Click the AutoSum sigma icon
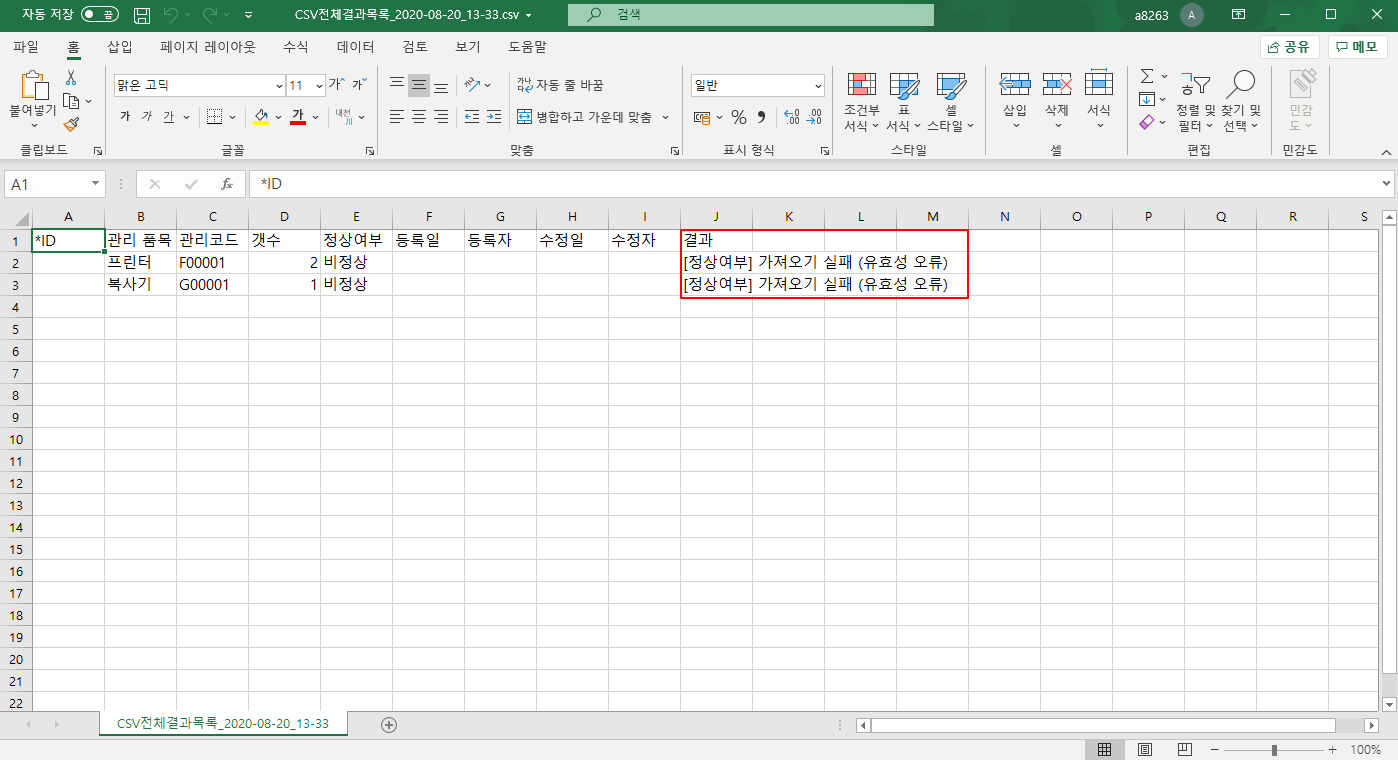Viewport: 1398px width, 760px height. pos(1147,76)
